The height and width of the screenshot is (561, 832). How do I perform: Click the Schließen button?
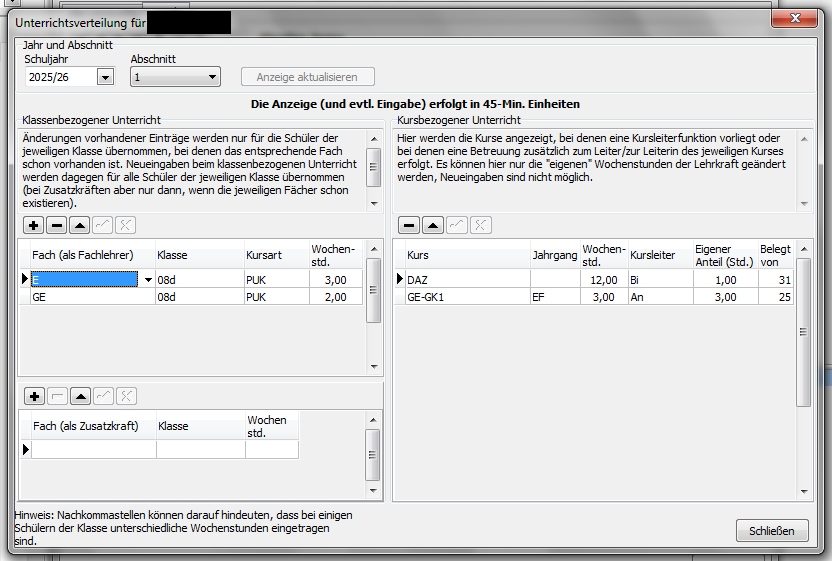click(x=772, y=531)
